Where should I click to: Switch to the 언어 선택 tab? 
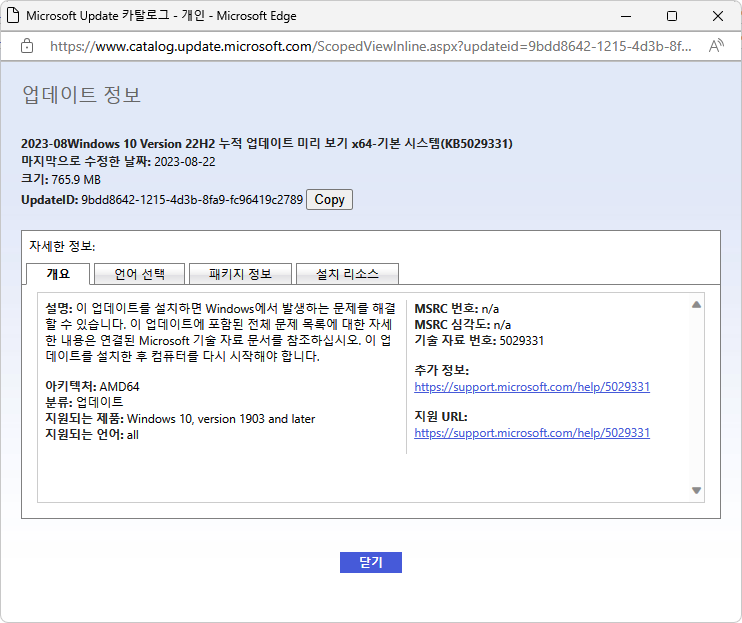pyautogui.click(x=140, y=274)
